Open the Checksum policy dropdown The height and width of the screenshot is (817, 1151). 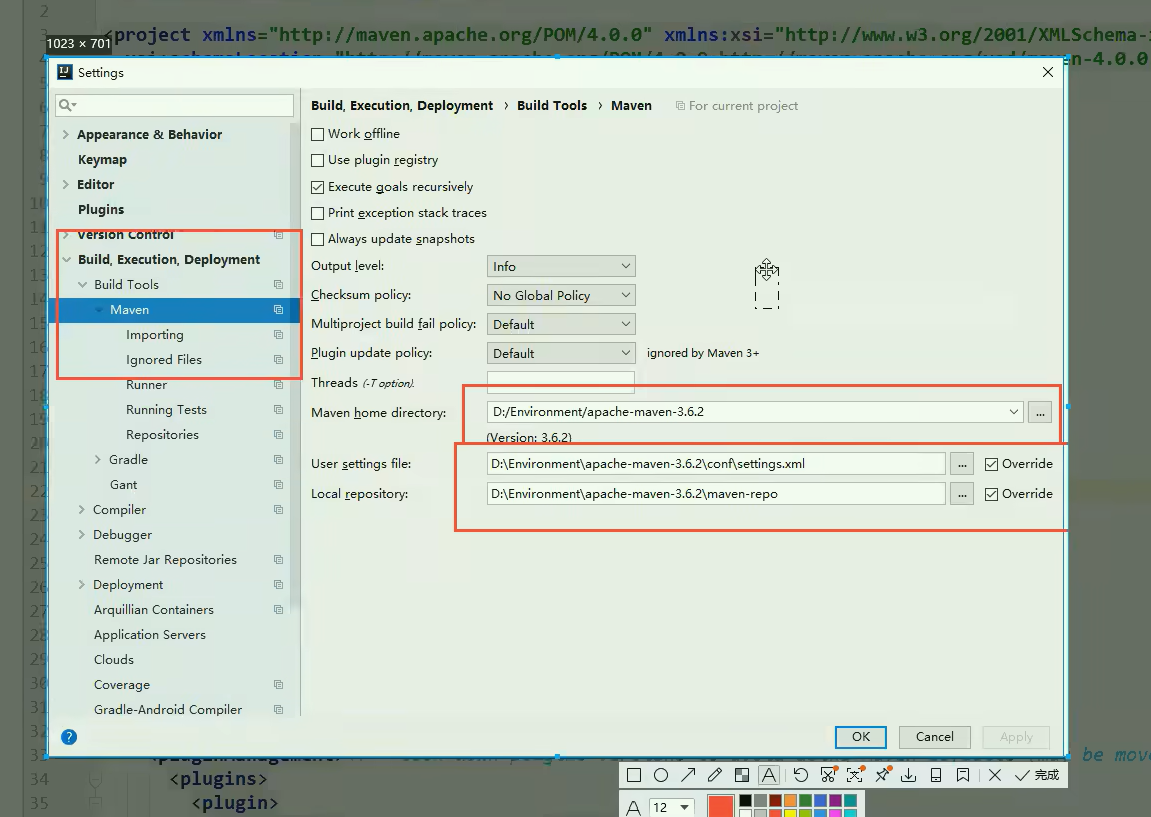coord(561,295)
